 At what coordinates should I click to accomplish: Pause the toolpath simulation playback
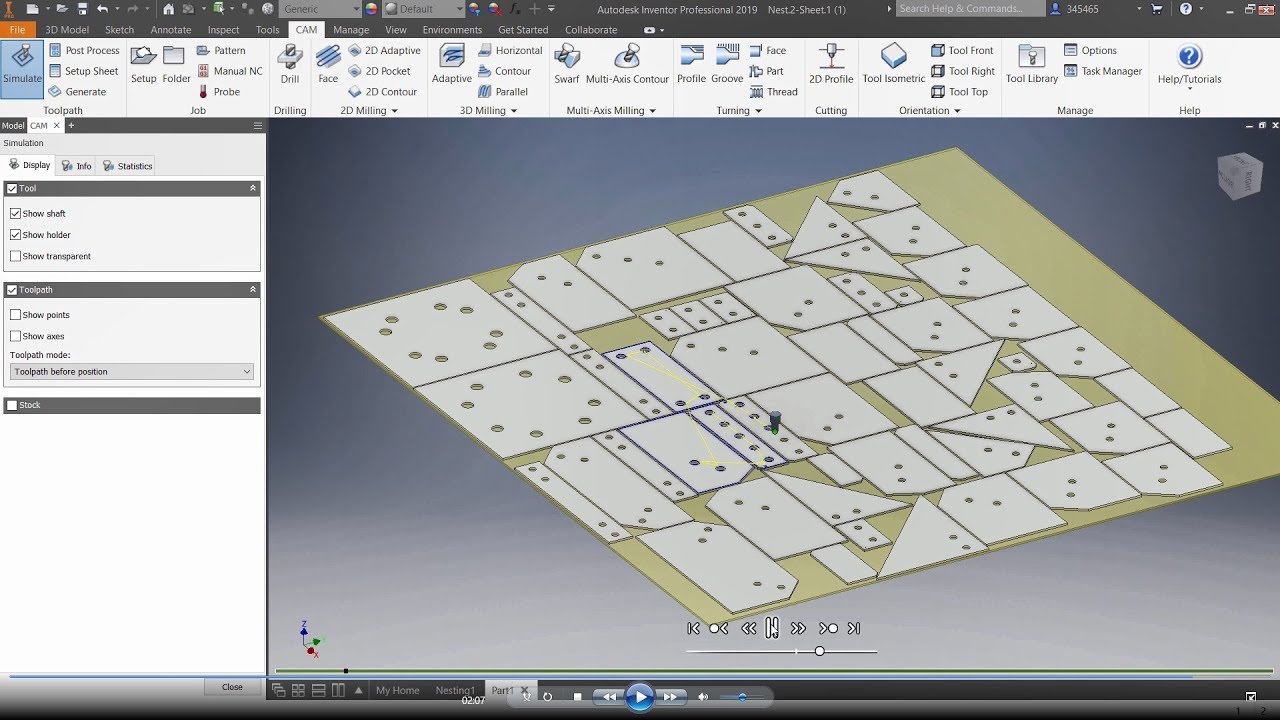772,628
